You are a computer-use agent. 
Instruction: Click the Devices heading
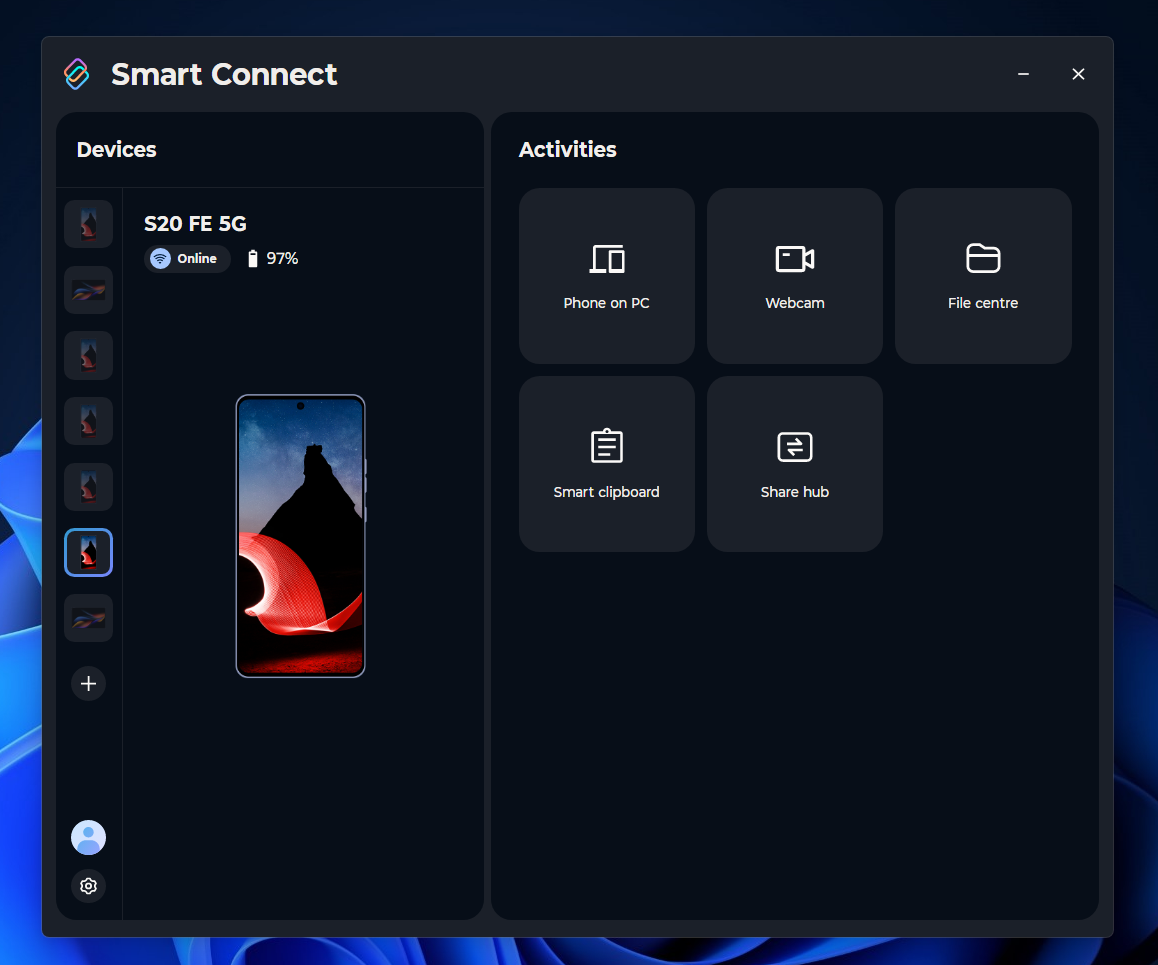coord(117,150)
